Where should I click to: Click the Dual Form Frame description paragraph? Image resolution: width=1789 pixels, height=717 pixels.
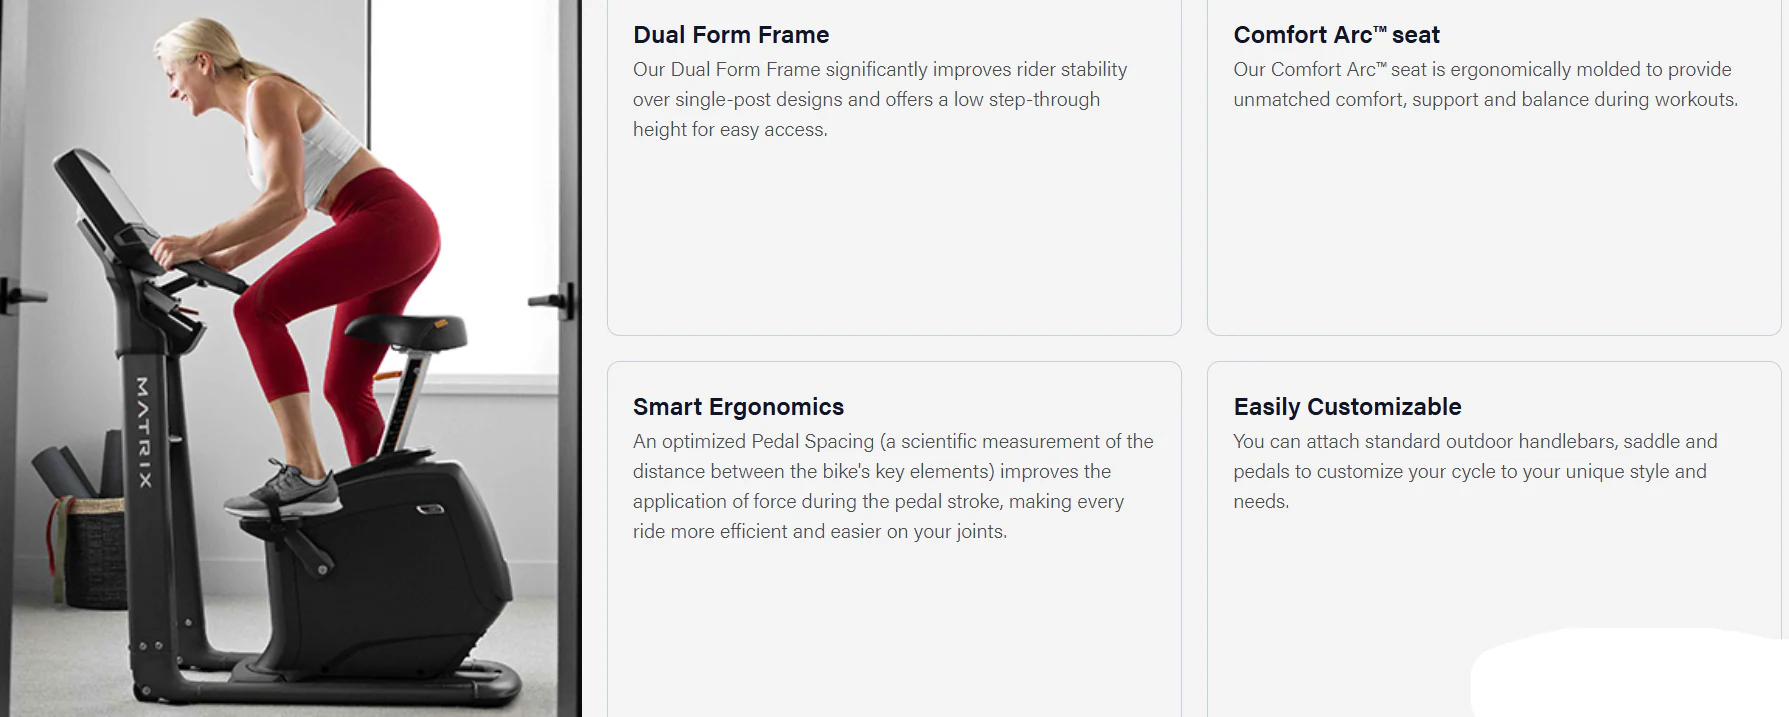pos(880,99)
